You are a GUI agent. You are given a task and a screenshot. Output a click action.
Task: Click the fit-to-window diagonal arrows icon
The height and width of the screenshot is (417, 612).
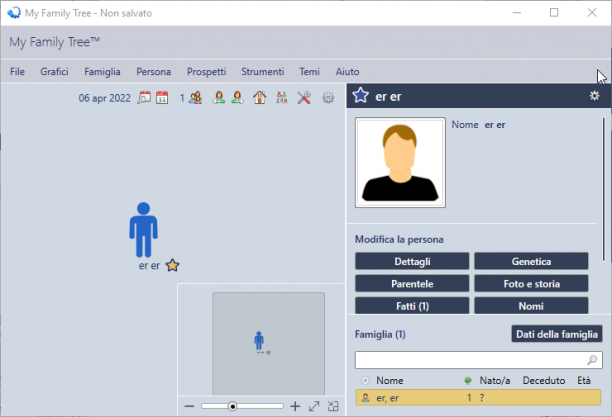point(314,406)
